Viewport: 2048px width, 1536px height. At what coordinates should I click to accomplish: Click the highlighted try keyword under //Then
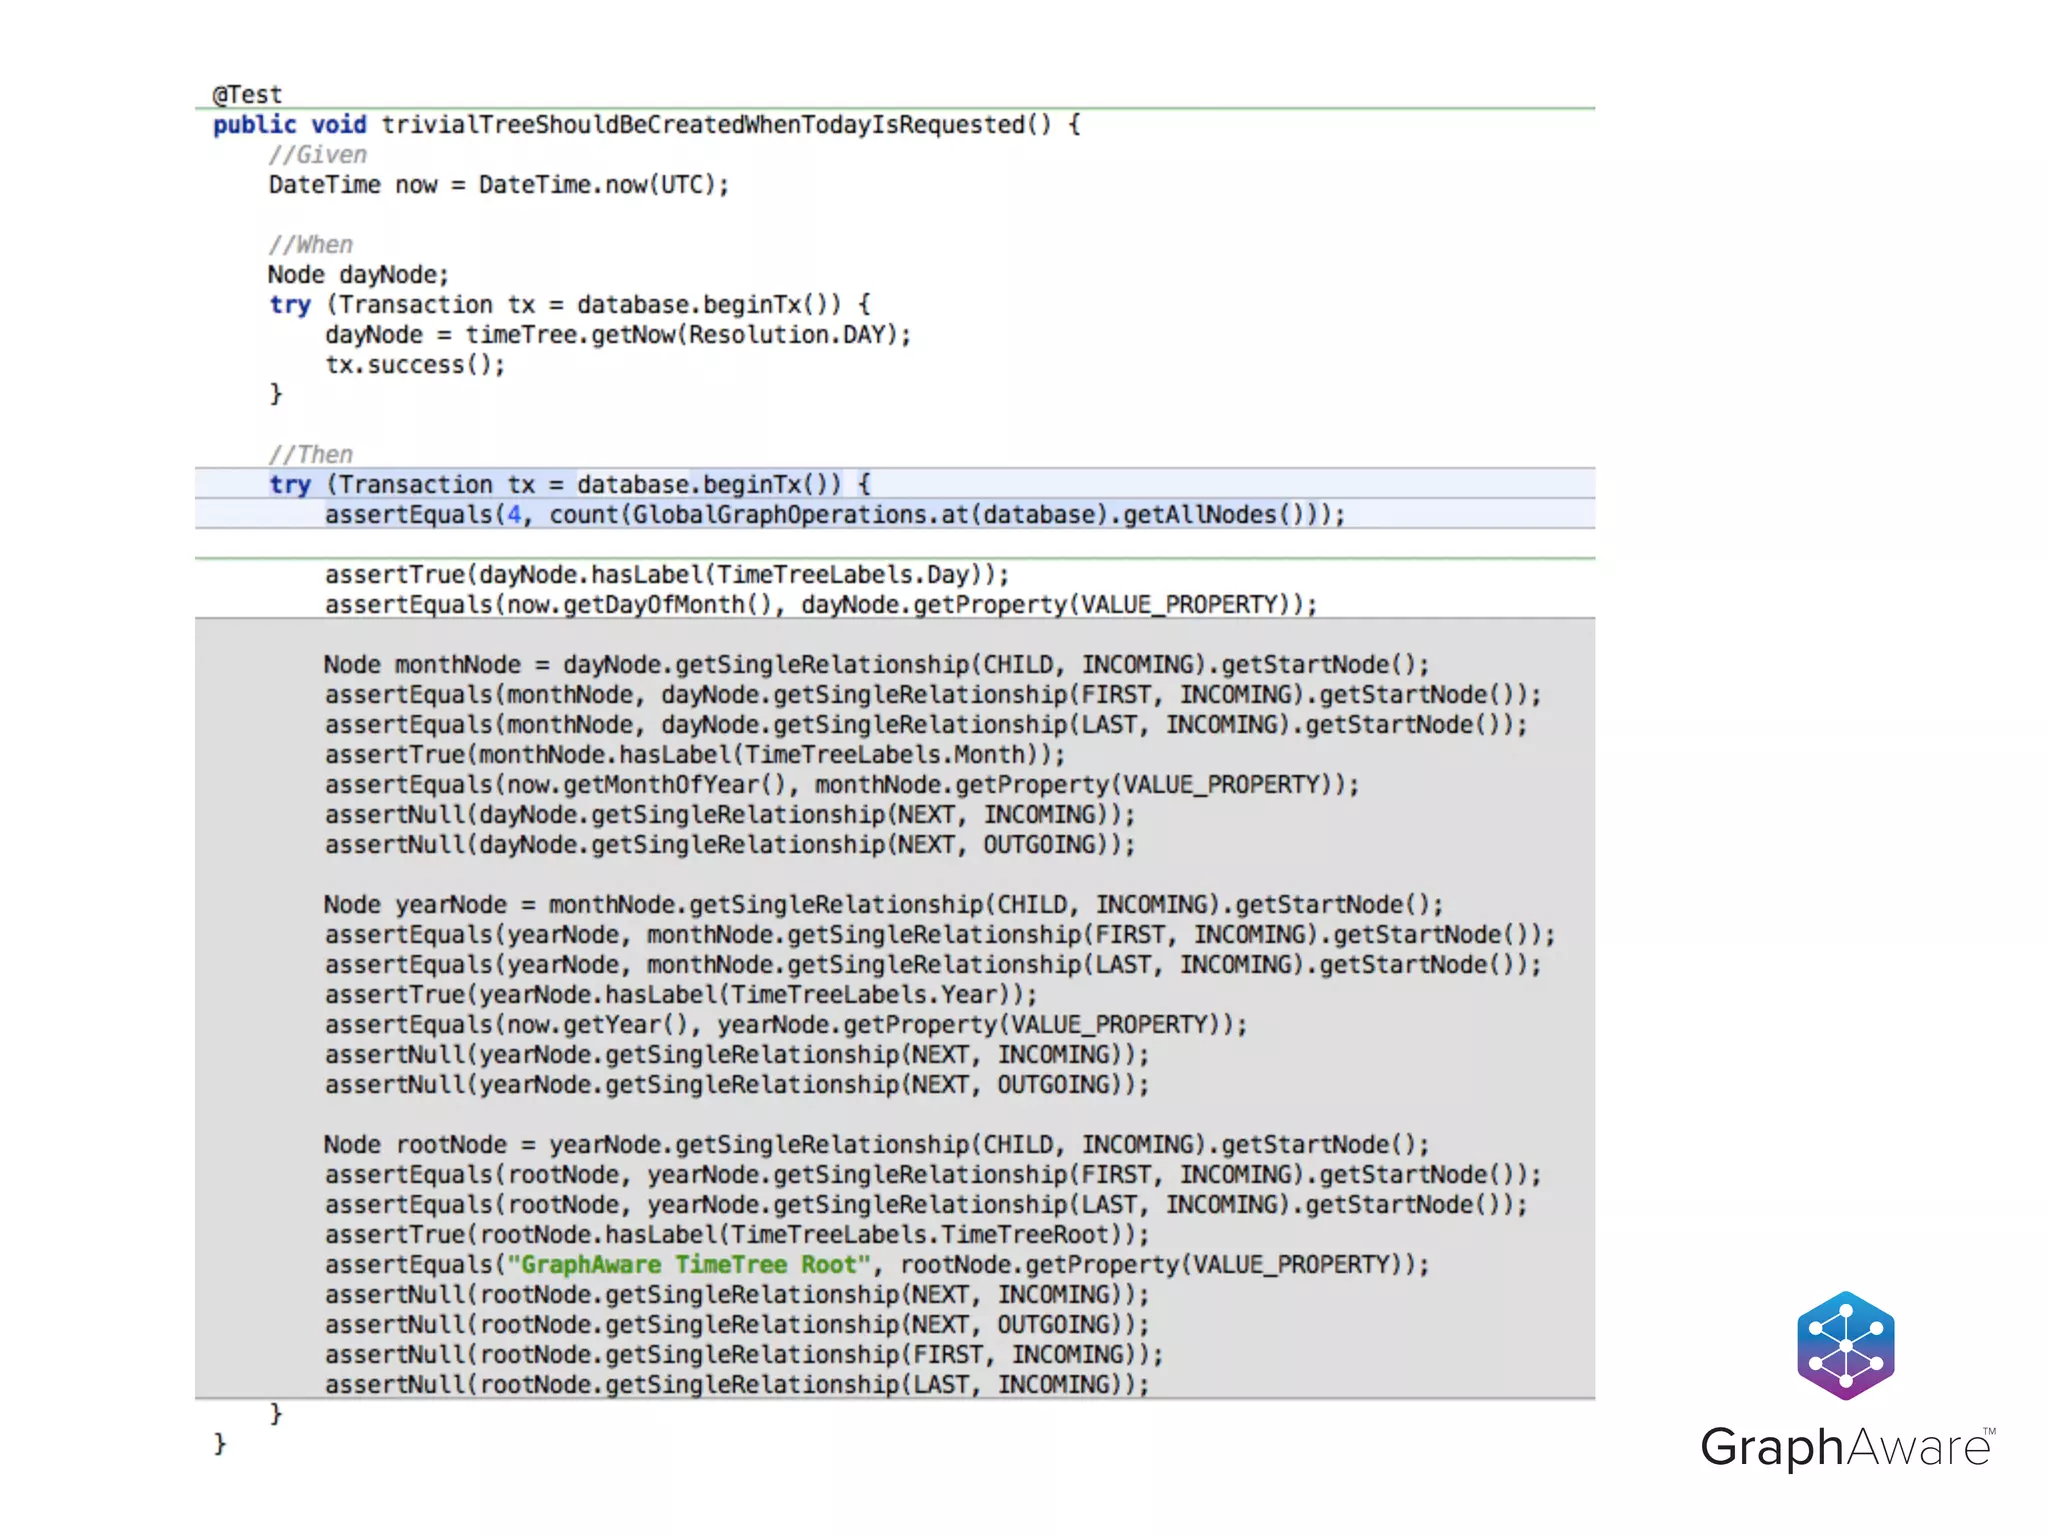pyautogui.click(x=290, y=485)
